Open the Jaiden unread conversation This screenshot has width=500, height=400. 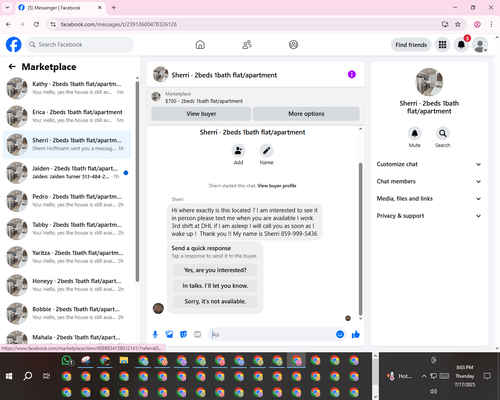(x=67, y=173)
